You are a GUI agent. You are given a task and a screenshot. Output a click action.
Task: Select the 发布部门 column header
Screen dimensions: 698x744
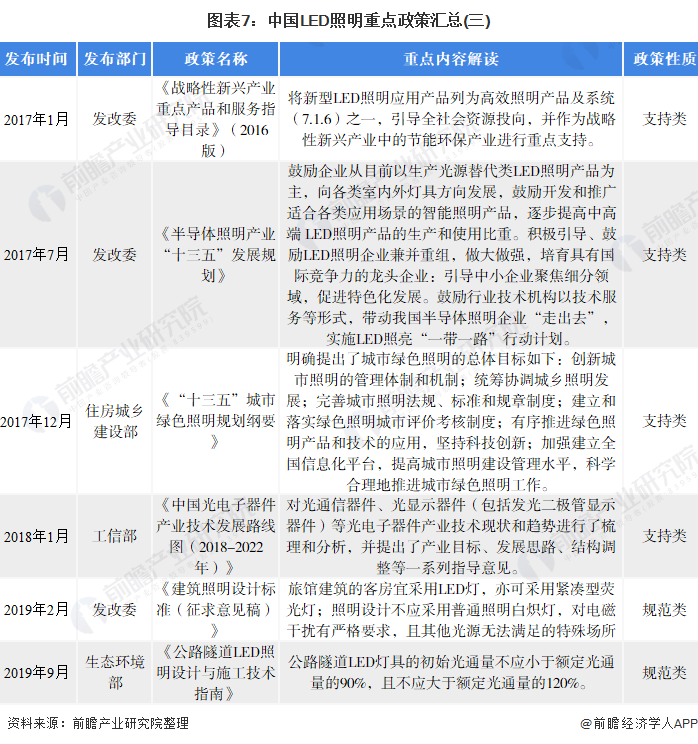point(116,59)
